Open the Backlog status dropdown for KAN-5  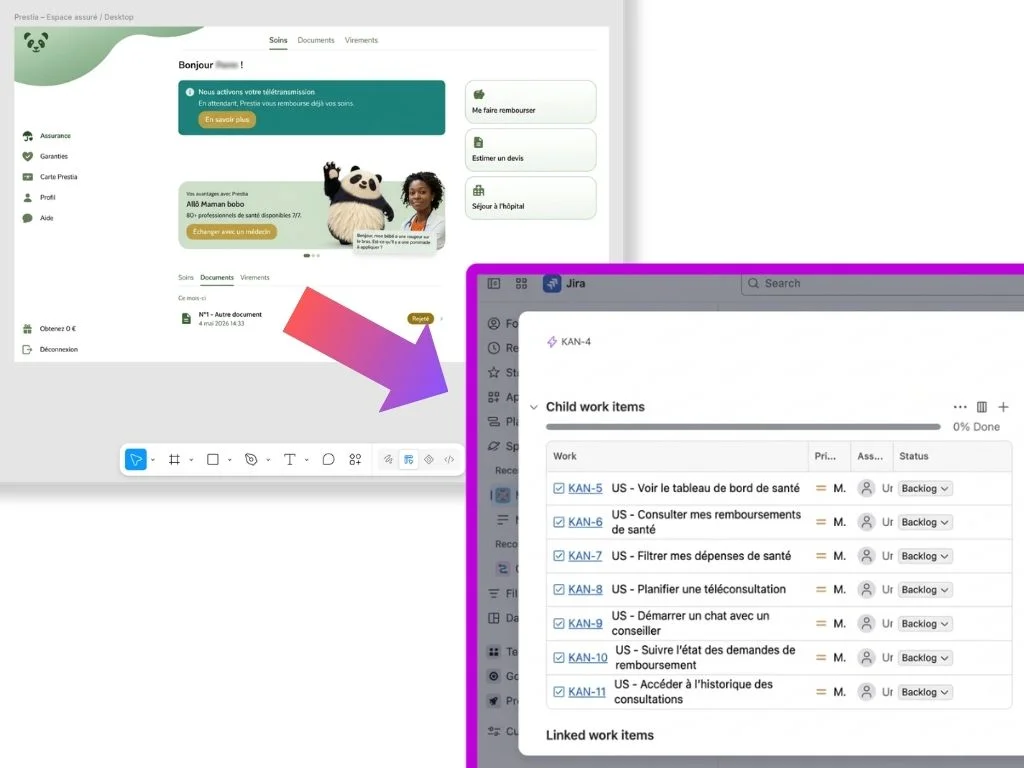(x=925, y=488)
